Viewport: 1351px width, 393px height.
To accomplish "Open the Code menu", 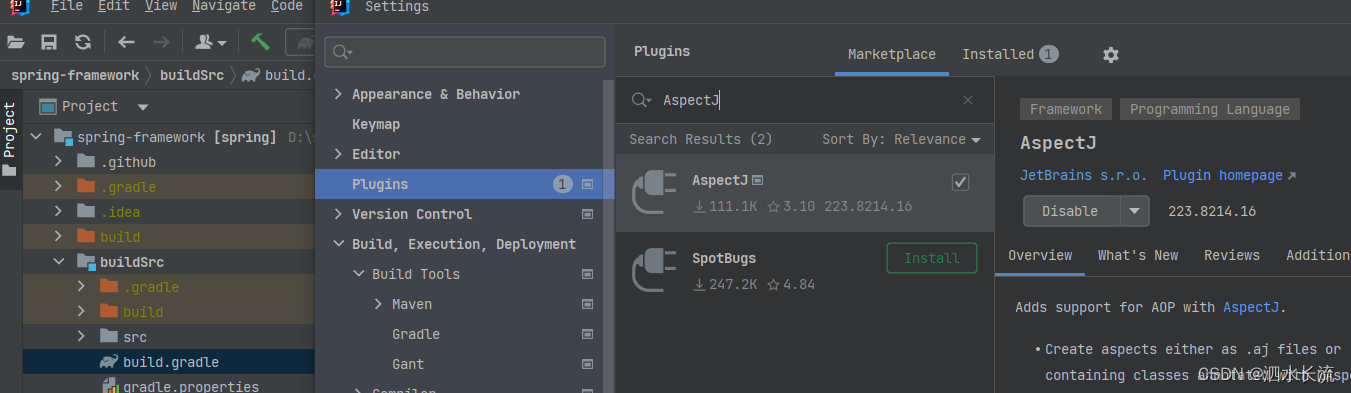I will (287, 6).
